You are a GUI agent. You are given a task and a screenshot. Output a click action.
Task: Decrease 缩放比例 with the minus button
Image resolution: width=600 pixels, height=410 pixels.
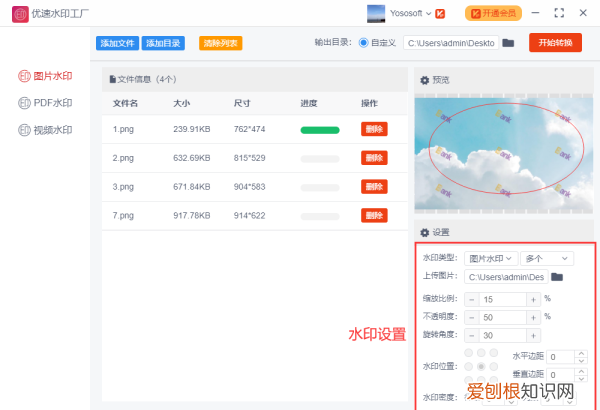(x=471, y=299)
